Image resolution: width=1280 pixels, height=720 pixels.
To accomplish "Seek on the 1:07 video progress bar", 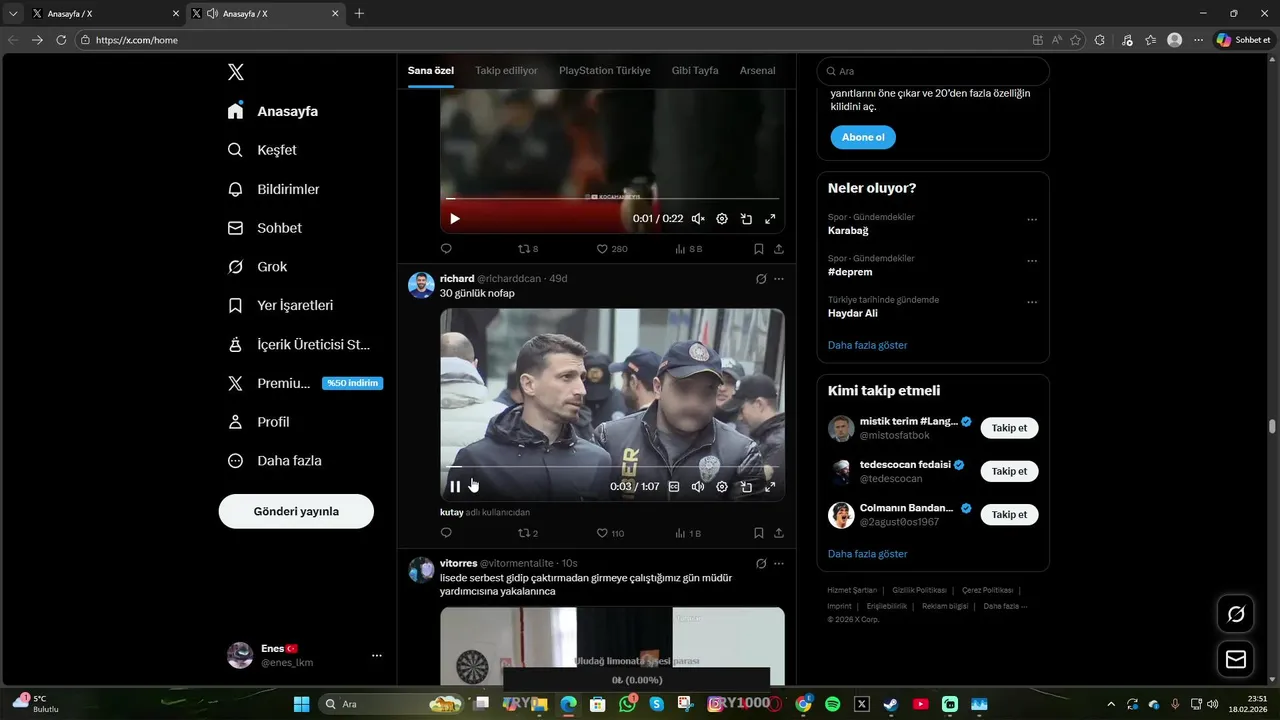I will 612,467.
